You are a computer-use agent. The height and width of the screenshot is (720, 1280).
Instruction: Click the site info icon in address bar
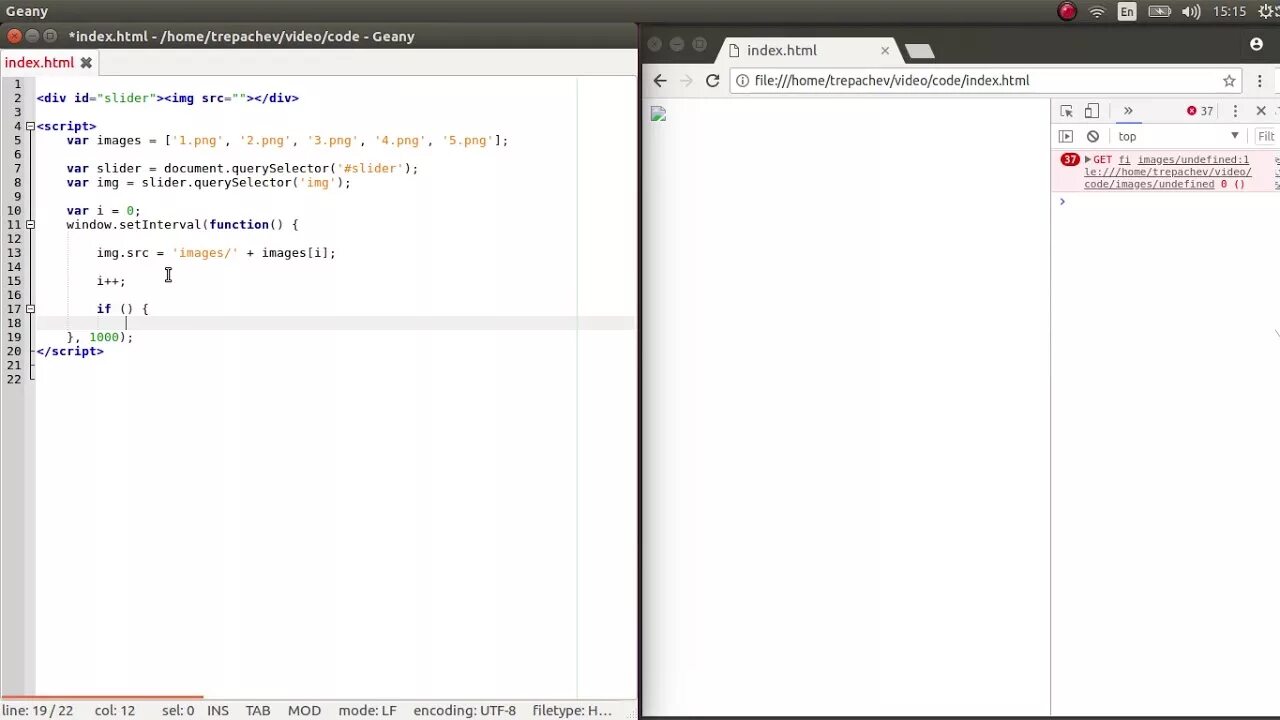coord(744,81)
